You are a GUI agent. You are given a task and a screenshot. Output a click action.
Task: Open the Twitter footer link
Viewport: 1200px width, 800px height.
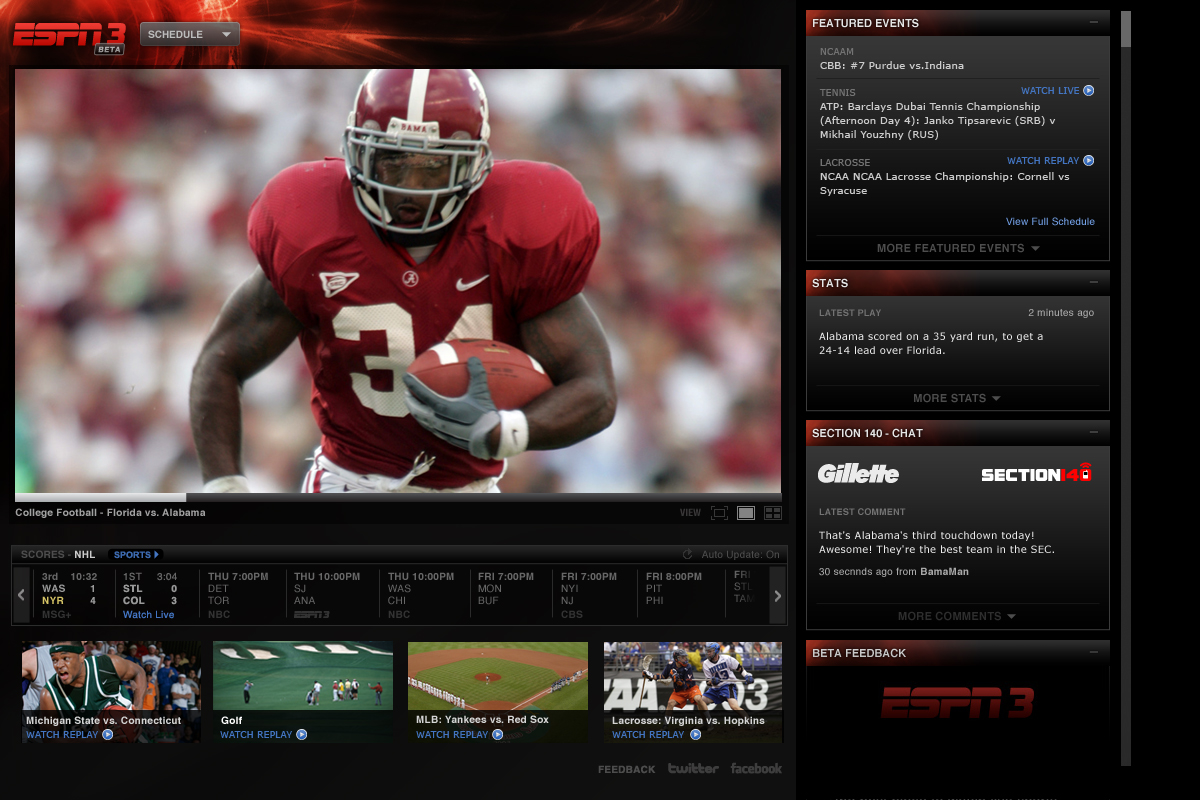point(693,768)
